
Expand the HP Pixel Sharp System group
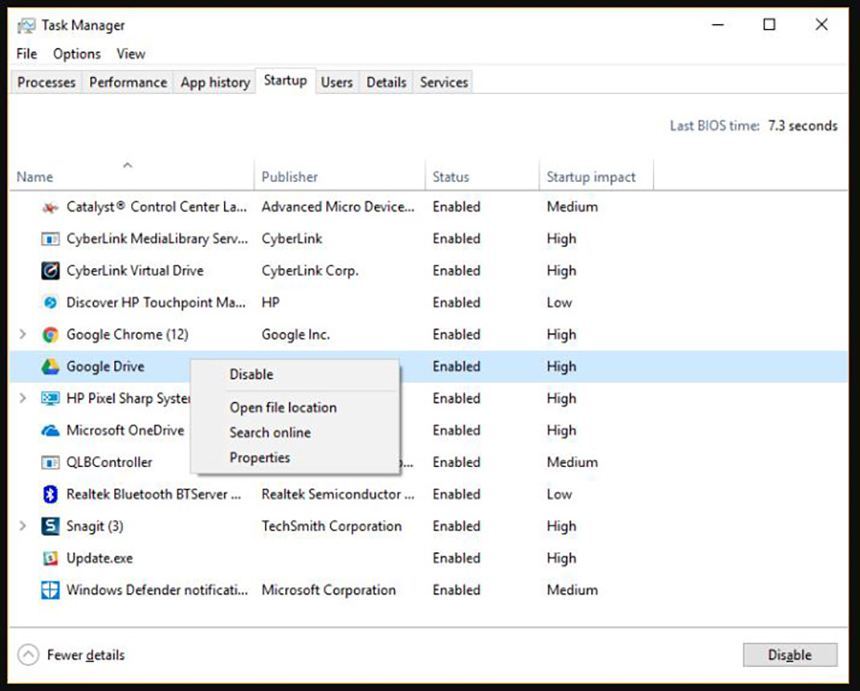23,399
